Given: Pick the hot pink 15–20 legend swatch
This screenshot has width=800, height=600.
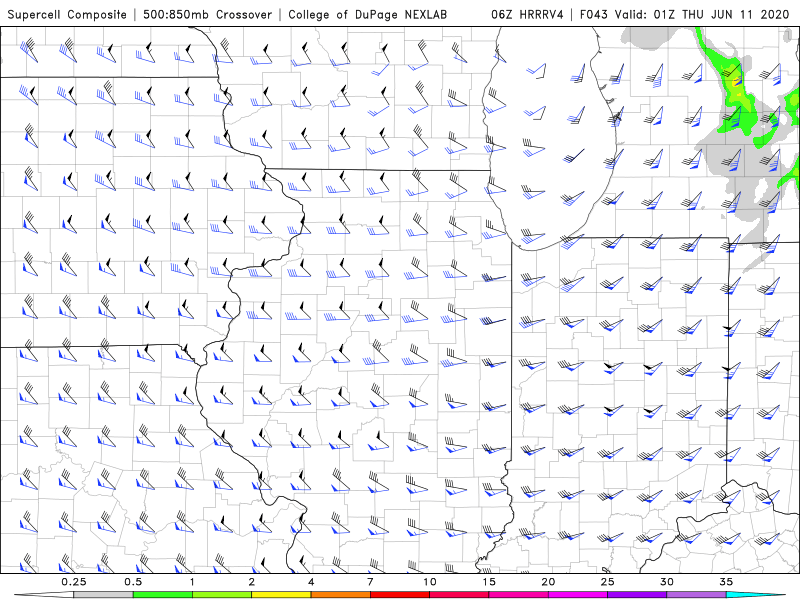Looking at the screenshot, I should (x=518, y=595).
